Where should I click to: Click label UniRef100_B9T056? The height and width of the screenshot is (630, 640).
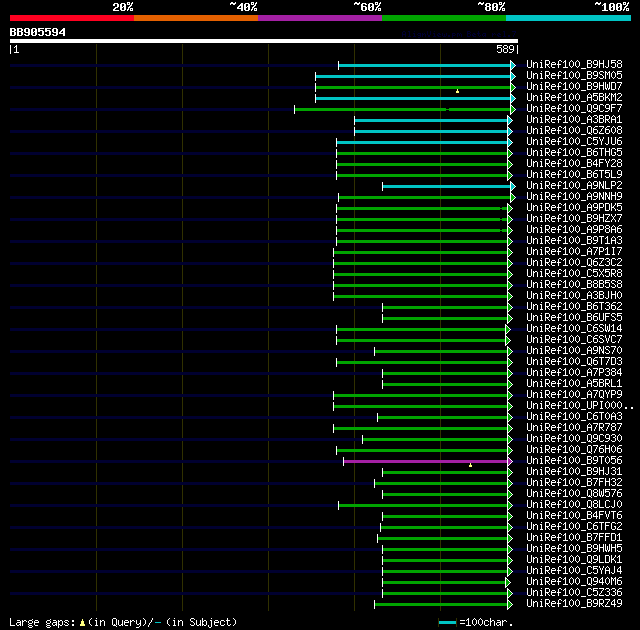pyautogui.click(x=574, y=461)
